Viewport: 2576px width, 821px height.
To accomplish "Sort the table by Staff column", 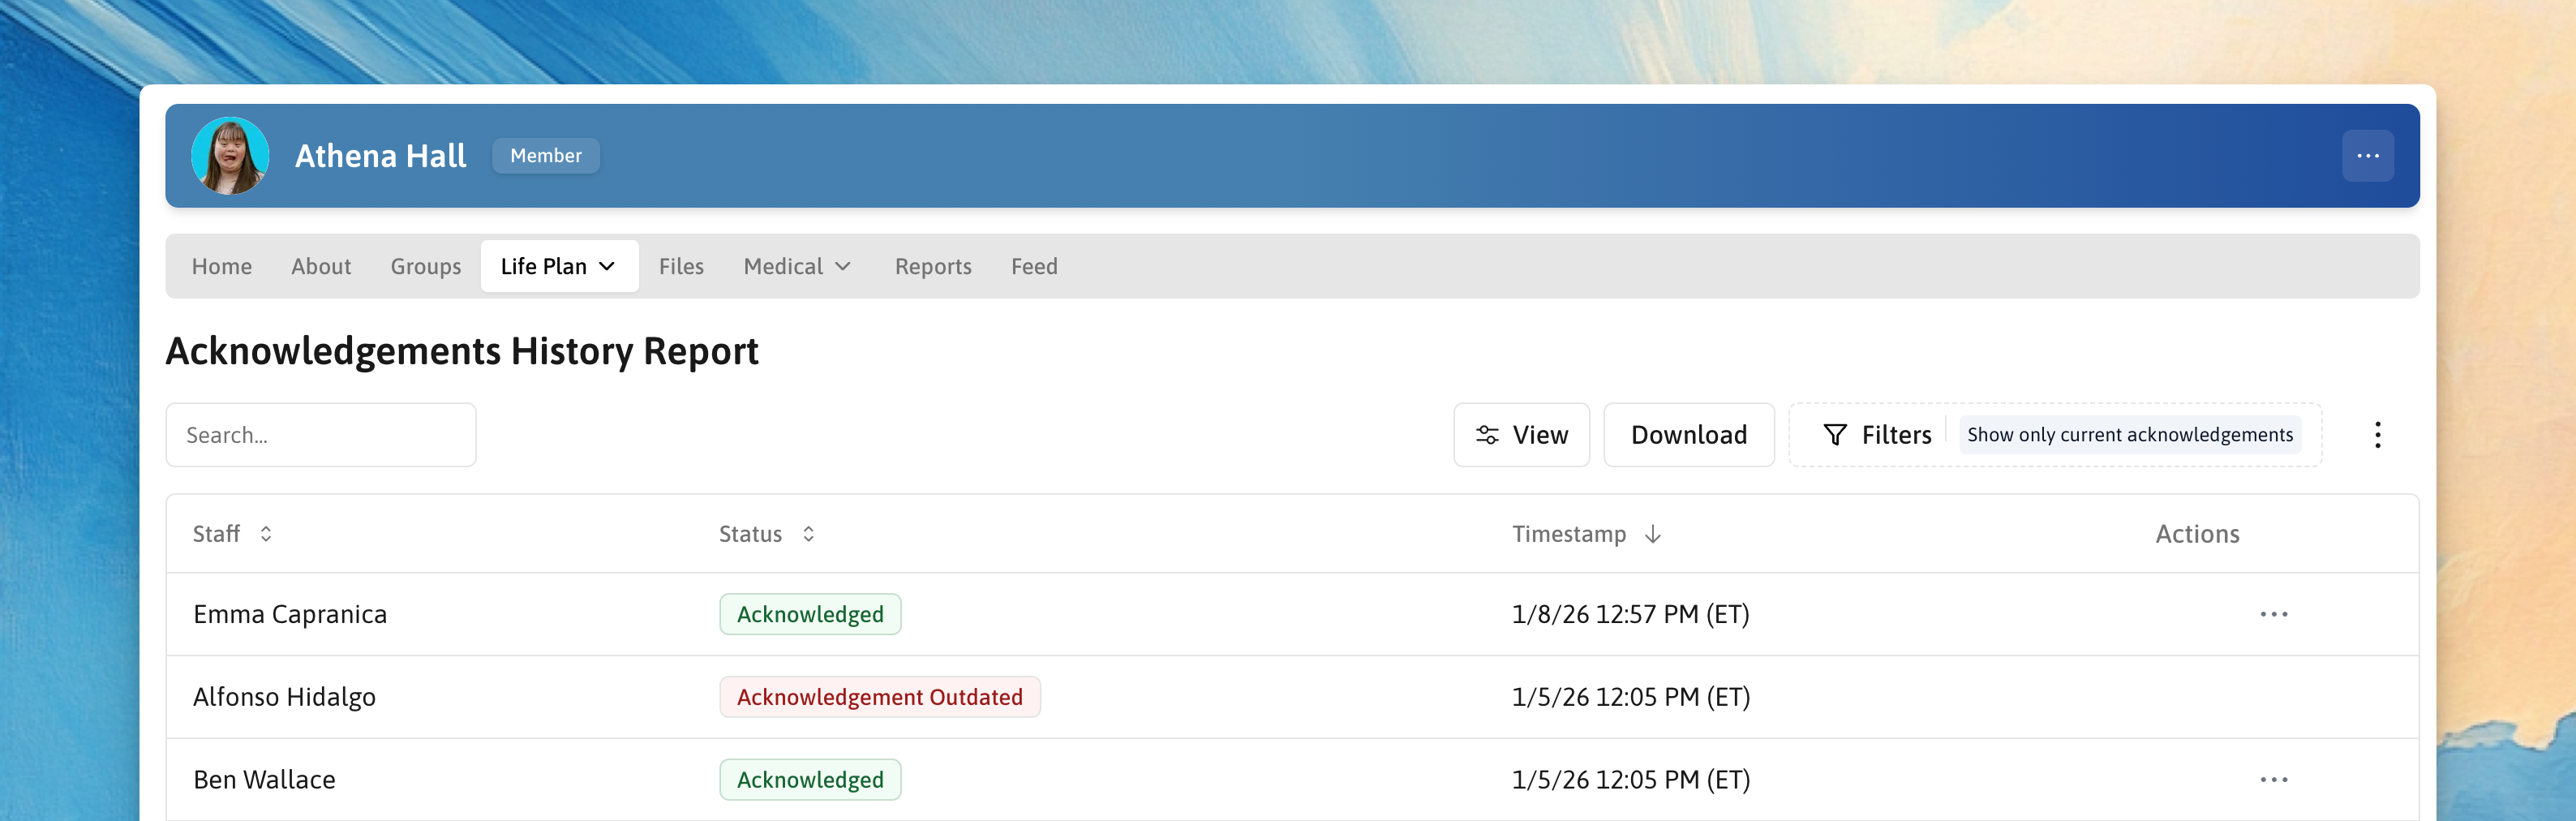I will click(233, 534).
